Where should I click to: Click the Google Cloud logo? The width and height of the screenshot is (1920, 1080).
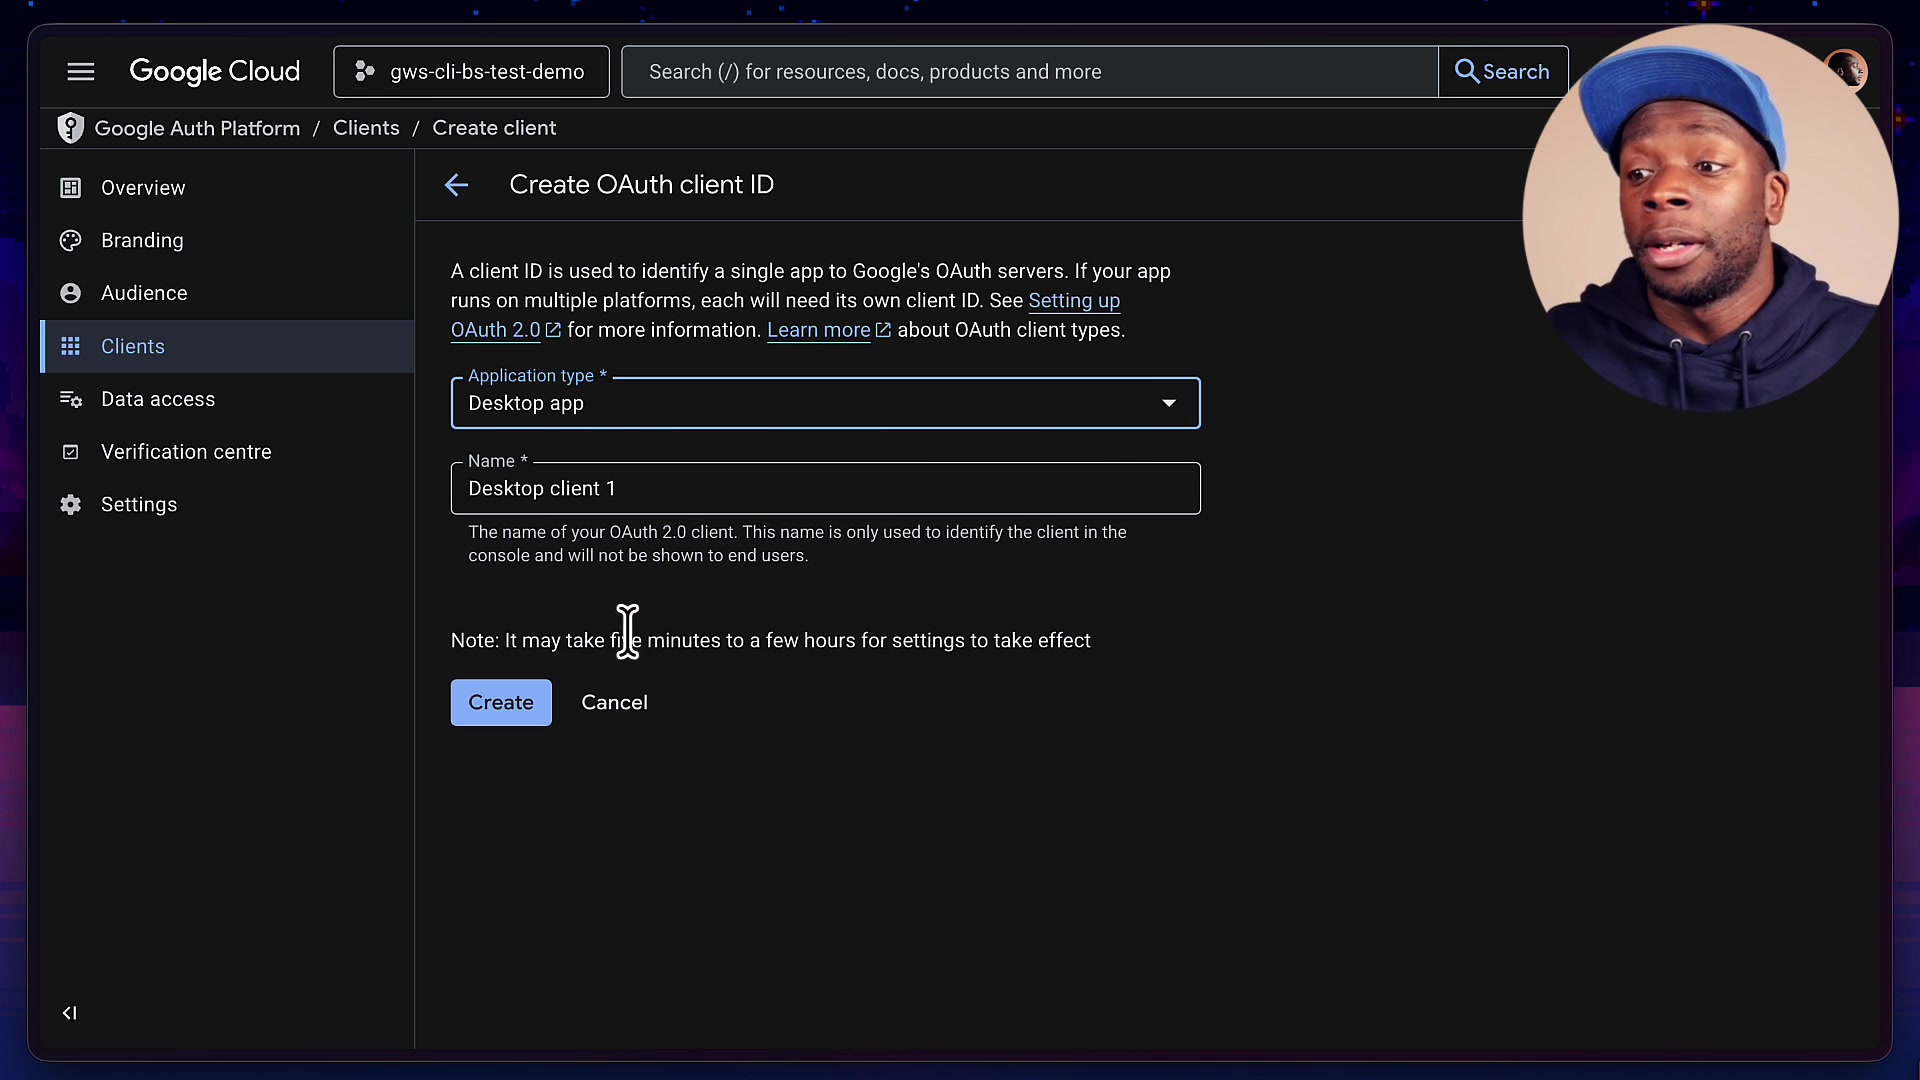click(x=214, y=71)
